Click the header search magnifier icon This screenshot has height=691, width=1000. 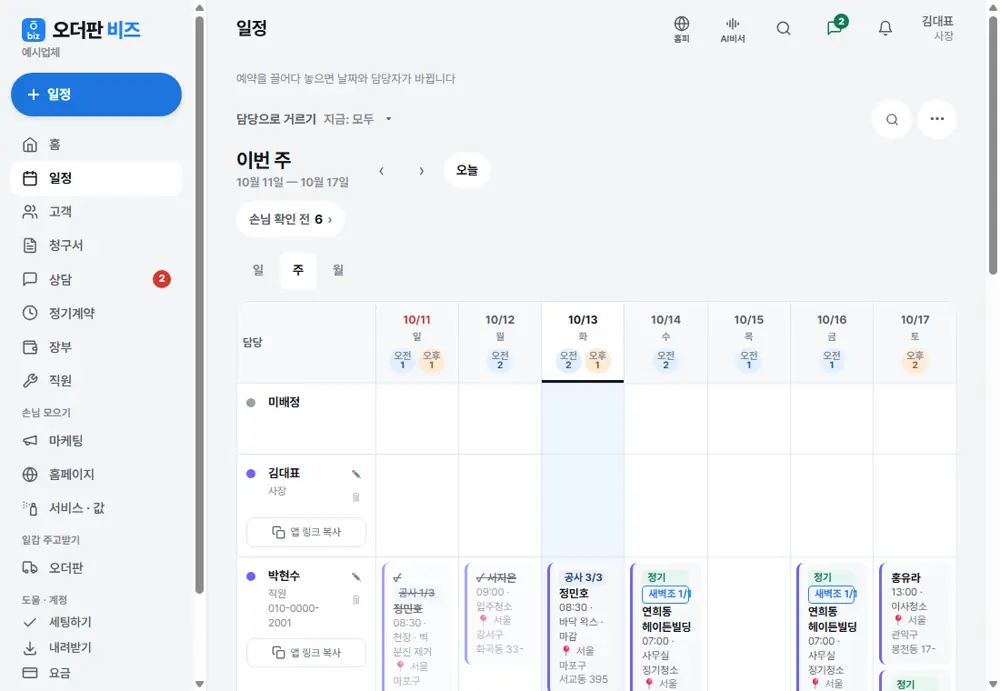783,29
